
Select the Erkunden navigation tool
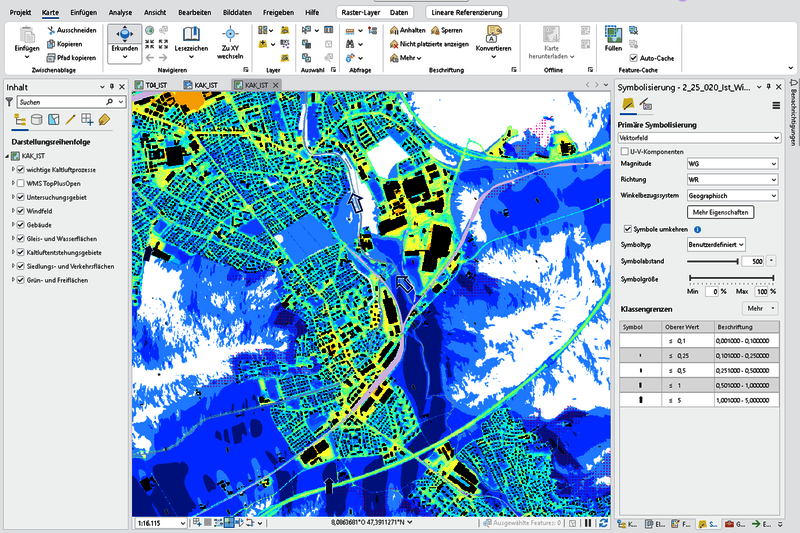(124, 39)
